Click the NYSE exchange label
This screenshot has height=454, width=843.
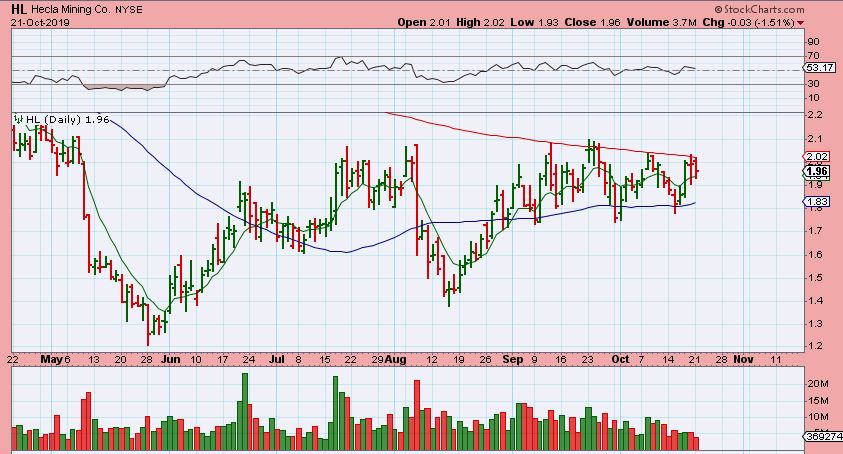(x=128, y=10)
